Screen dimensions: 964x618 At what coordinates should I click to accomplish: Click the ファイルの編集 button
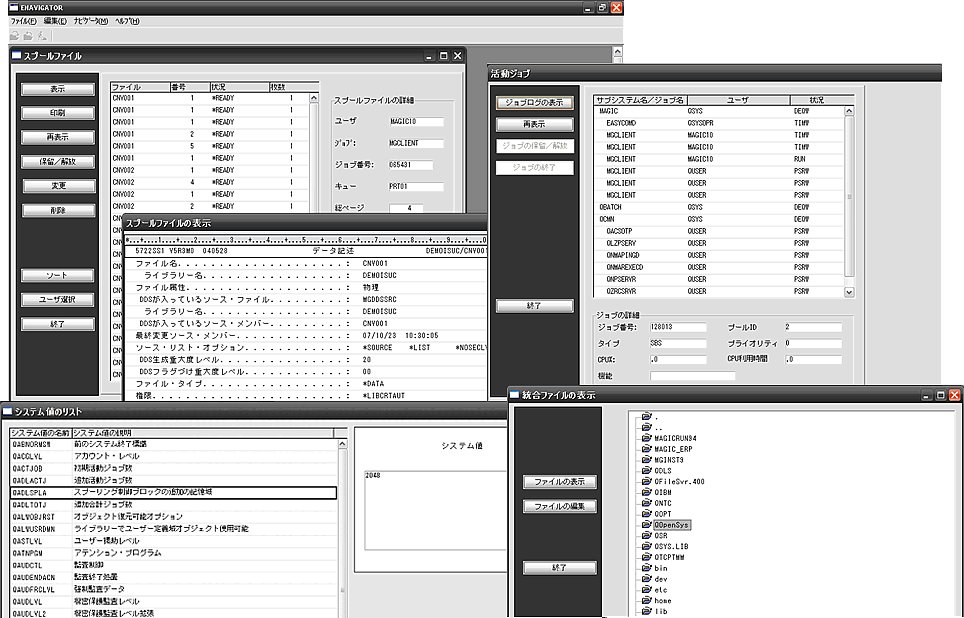tap(559, 507)
